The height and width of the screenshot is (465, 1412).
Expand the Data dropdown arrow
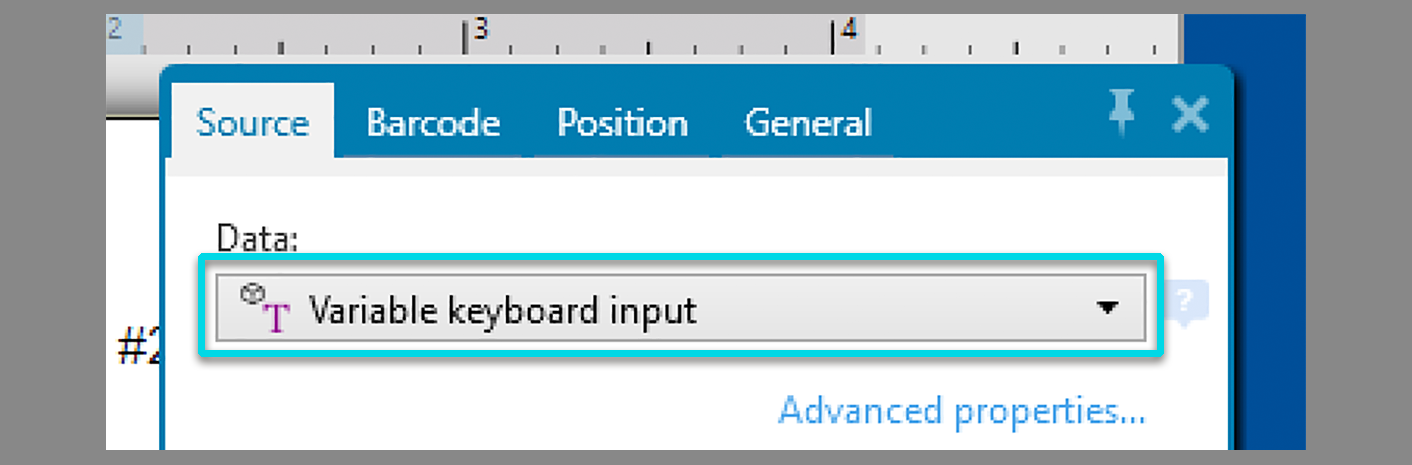click(x=1106, y=309)
